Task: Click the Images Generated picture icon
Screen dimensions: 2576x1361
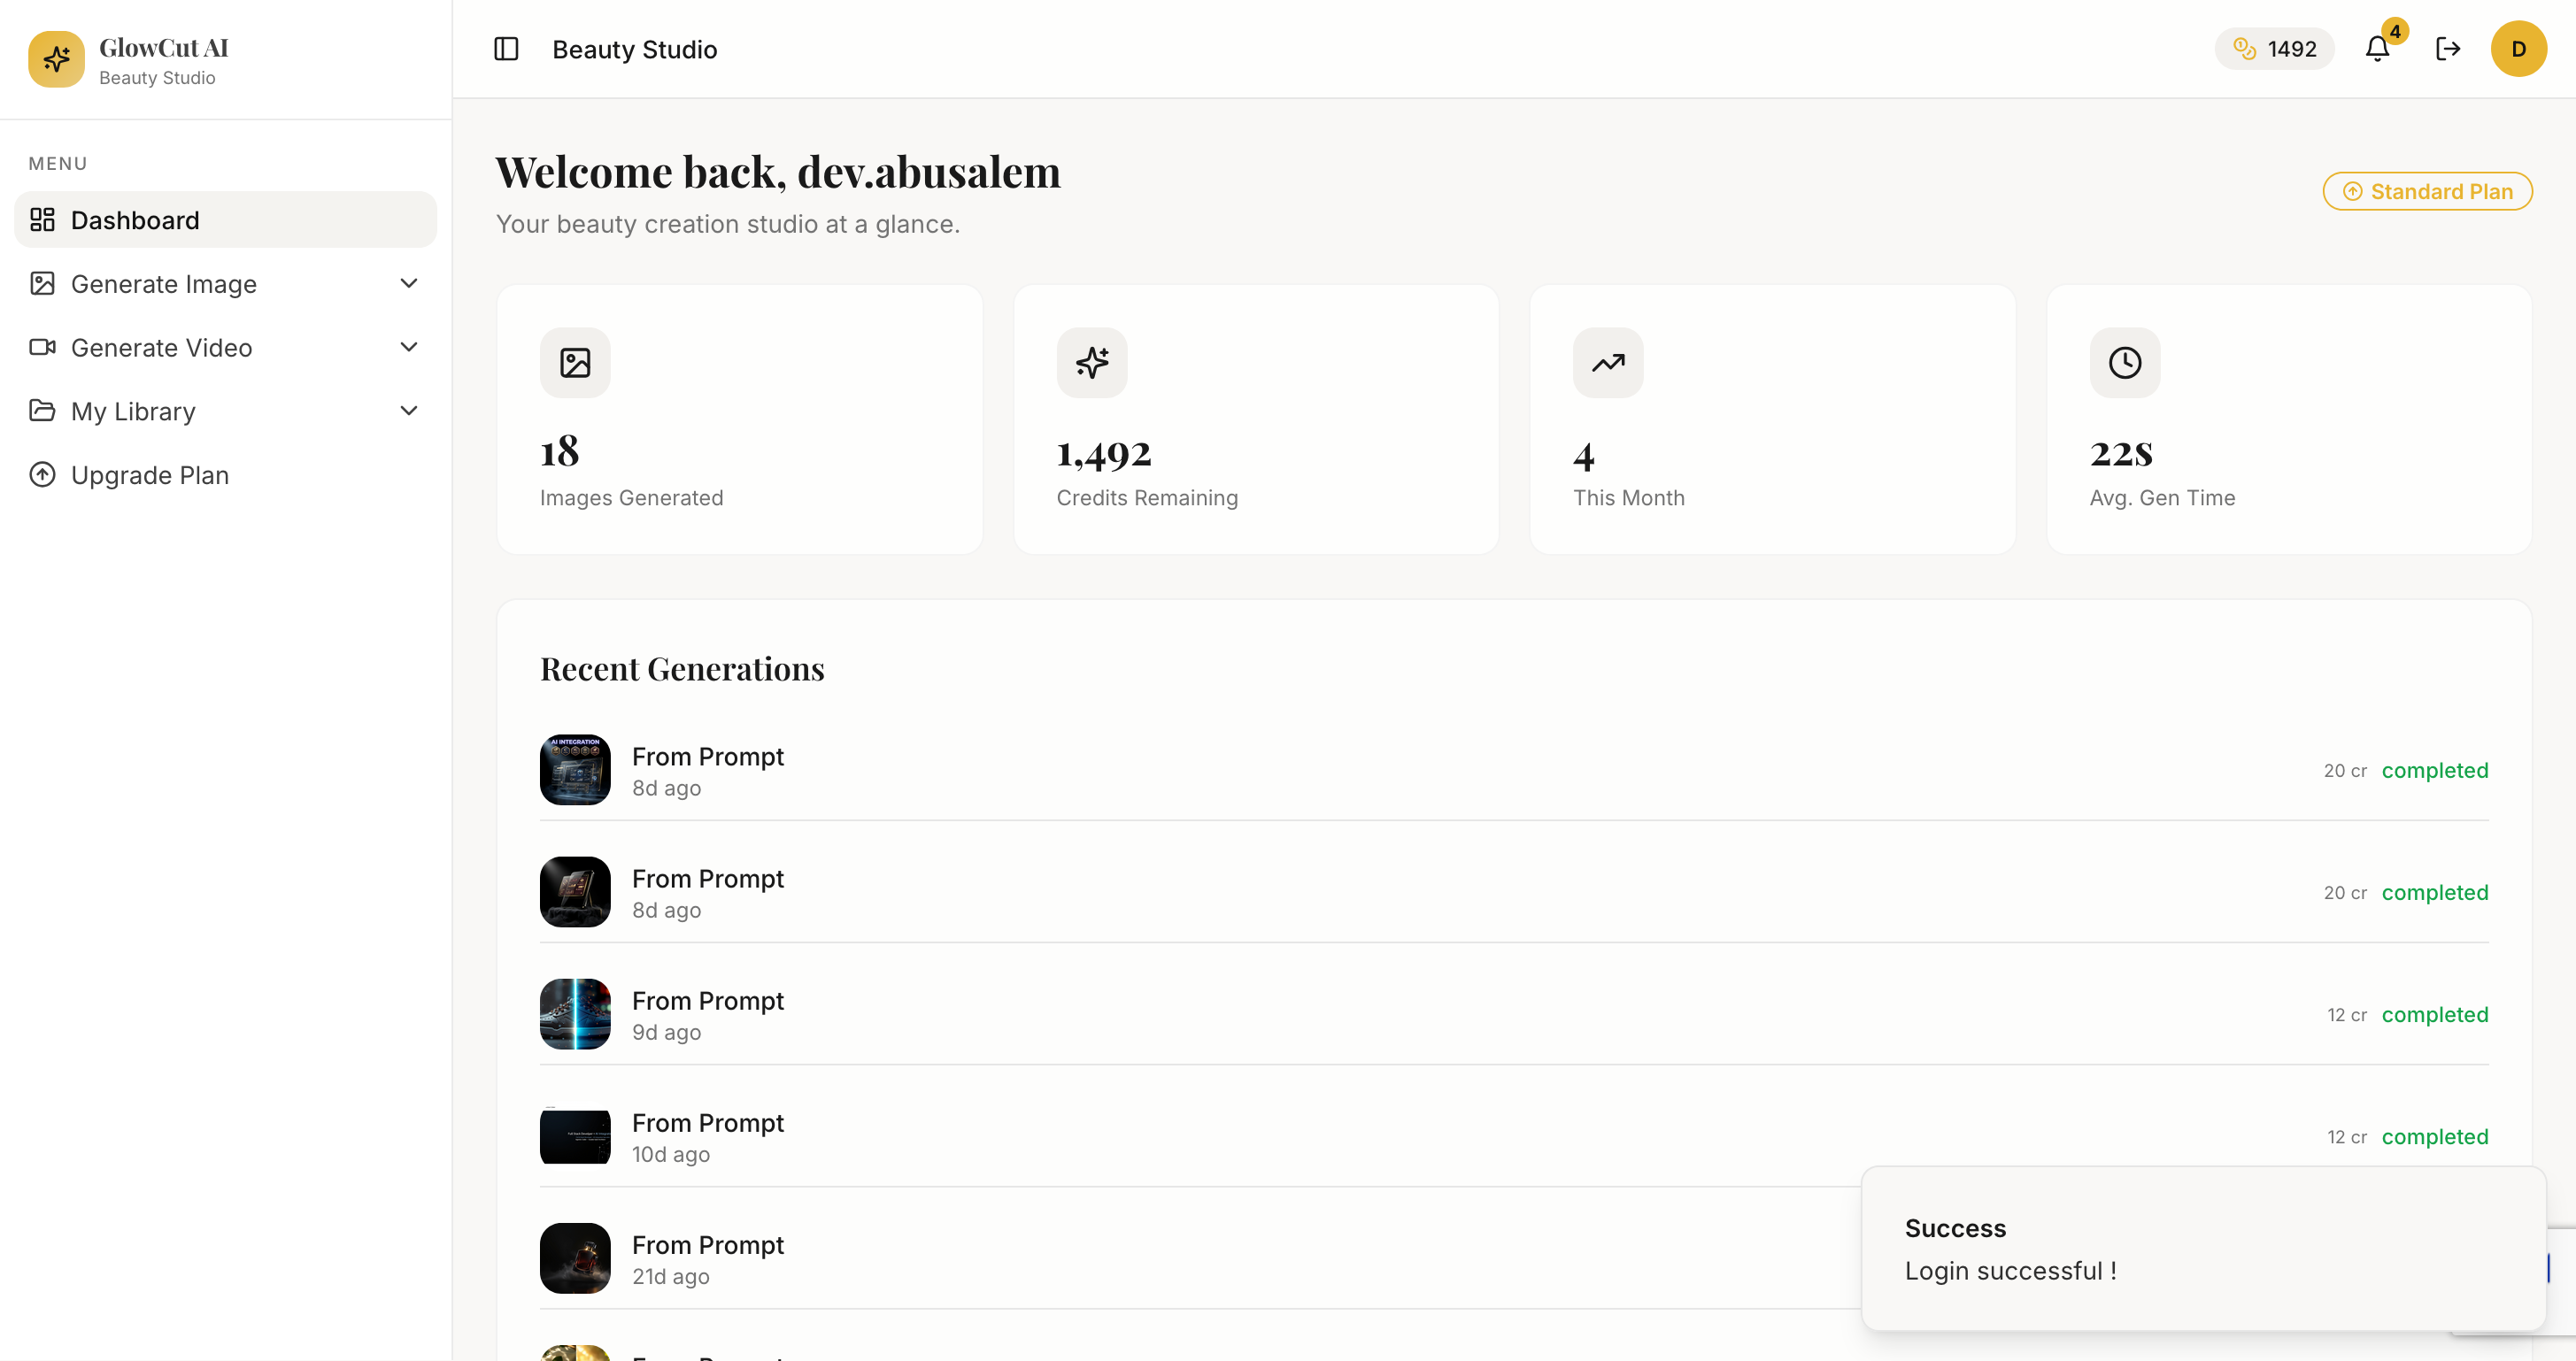Action: coord(575,362)
